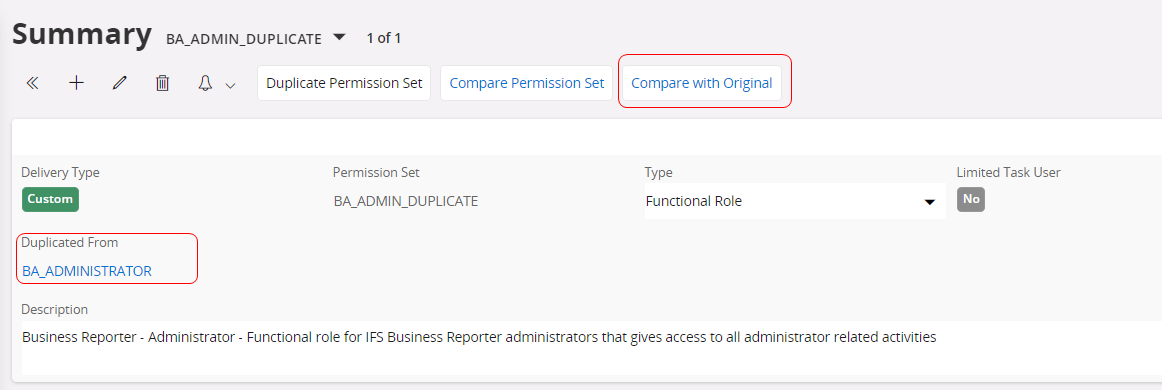Add new record with plus icon
The width and height of the screenshot is (1162, 390).
(x=76, y=83)
